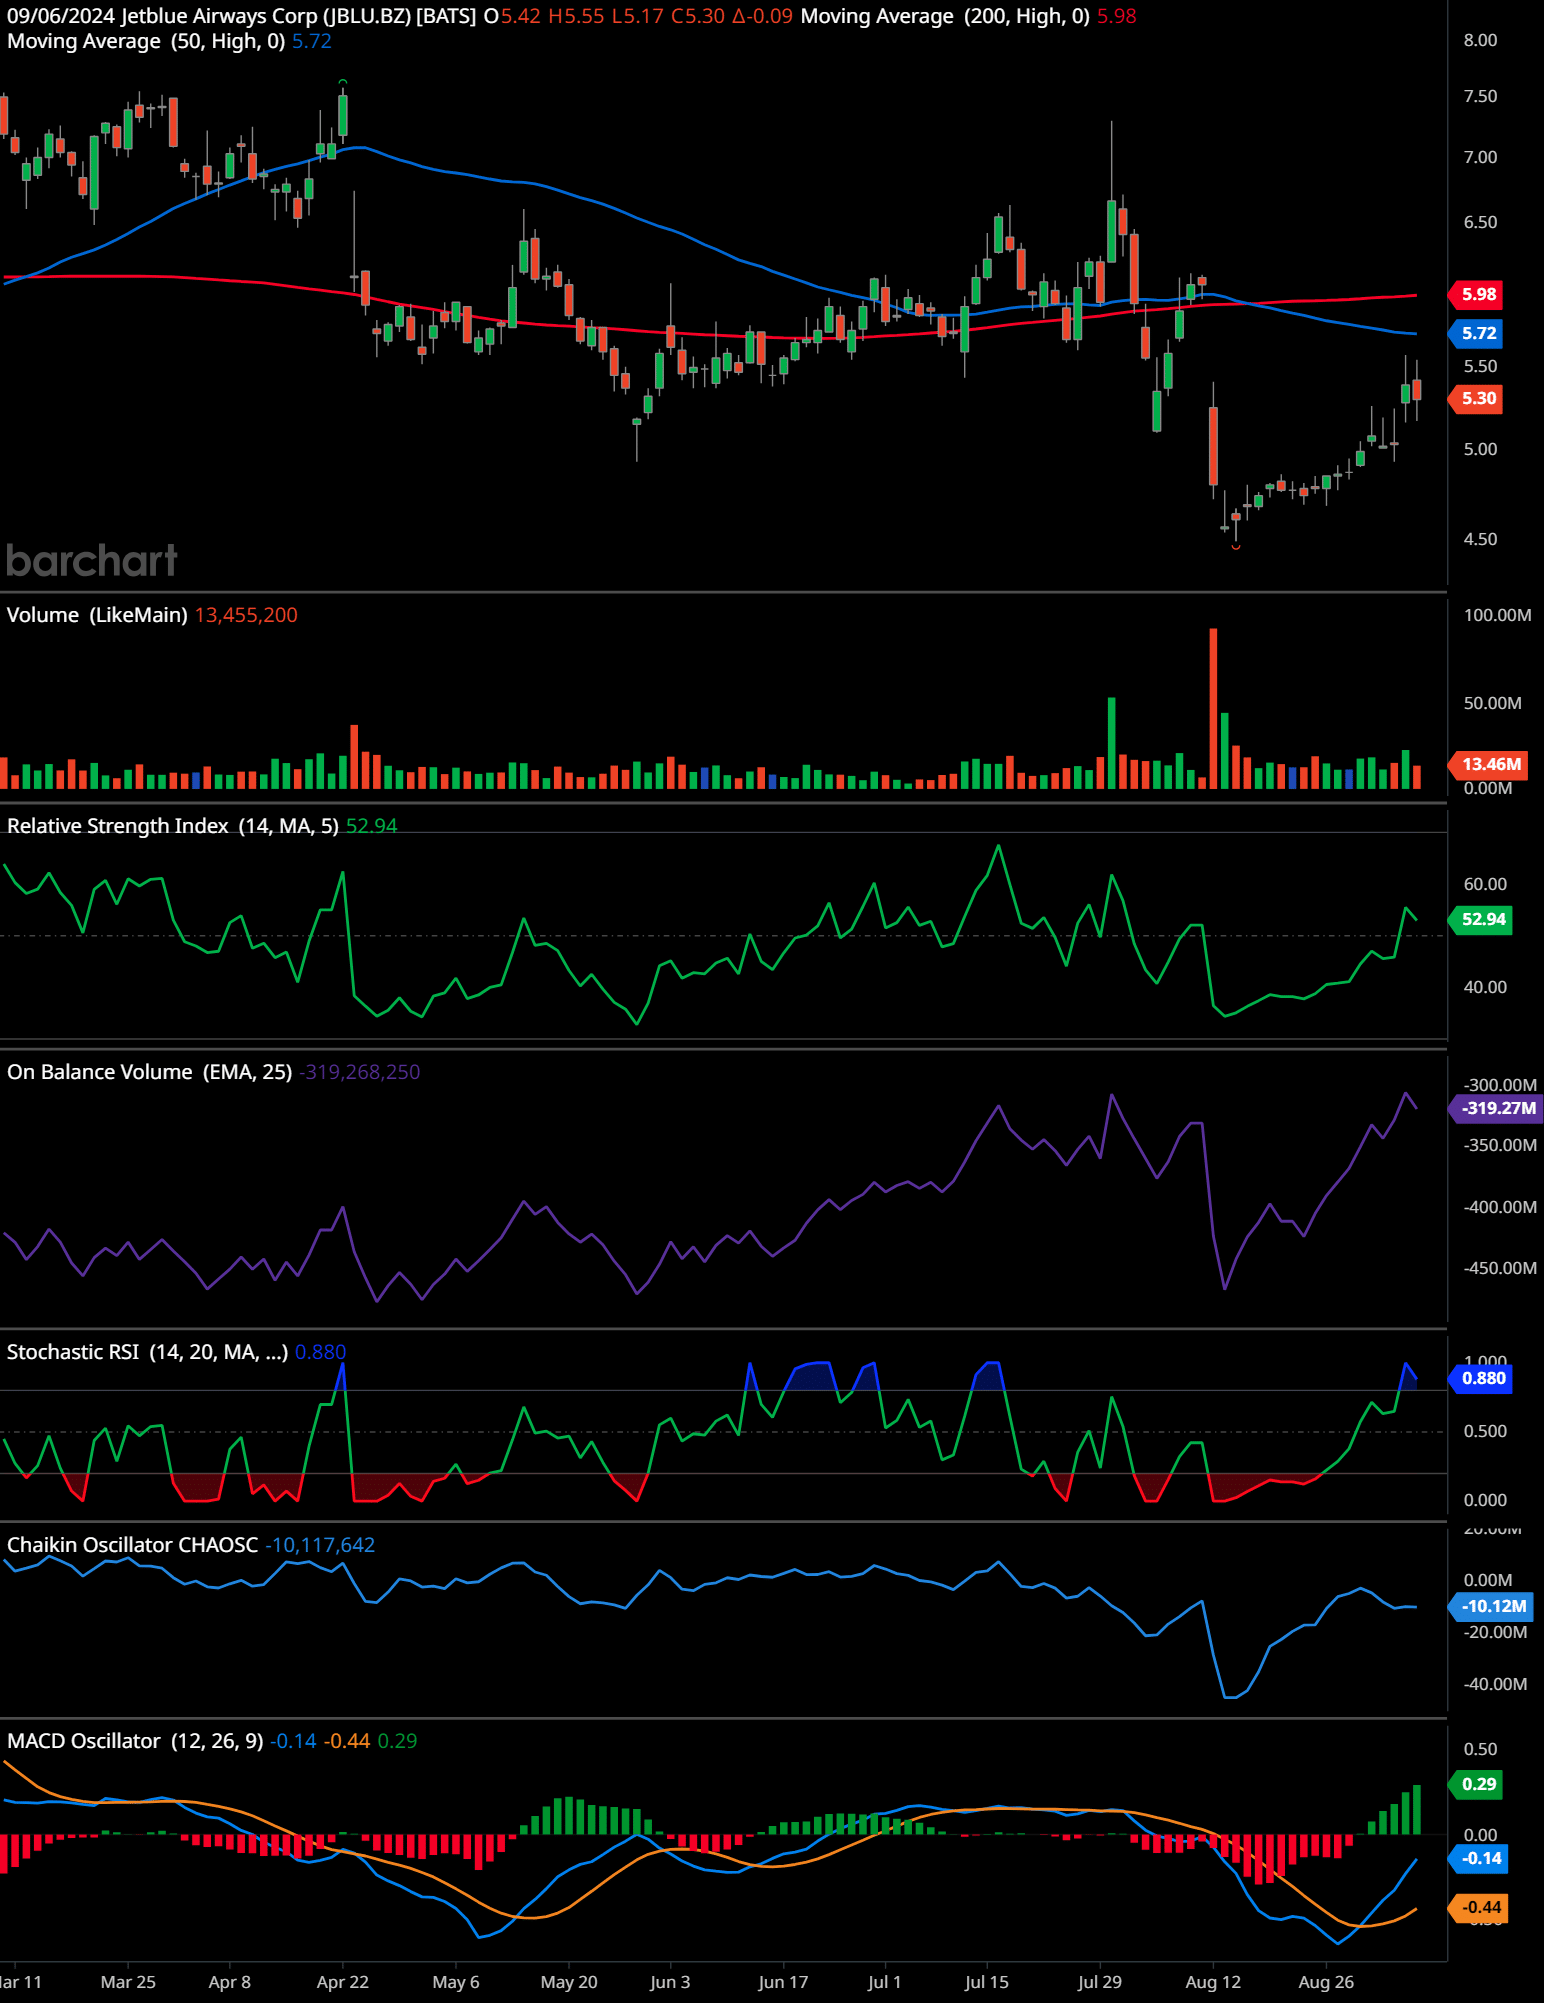This screenshot has width=1544, height=2003.
Task: Click the On Balance Volume (EMA, 25) label
Action: [149, 1072]
